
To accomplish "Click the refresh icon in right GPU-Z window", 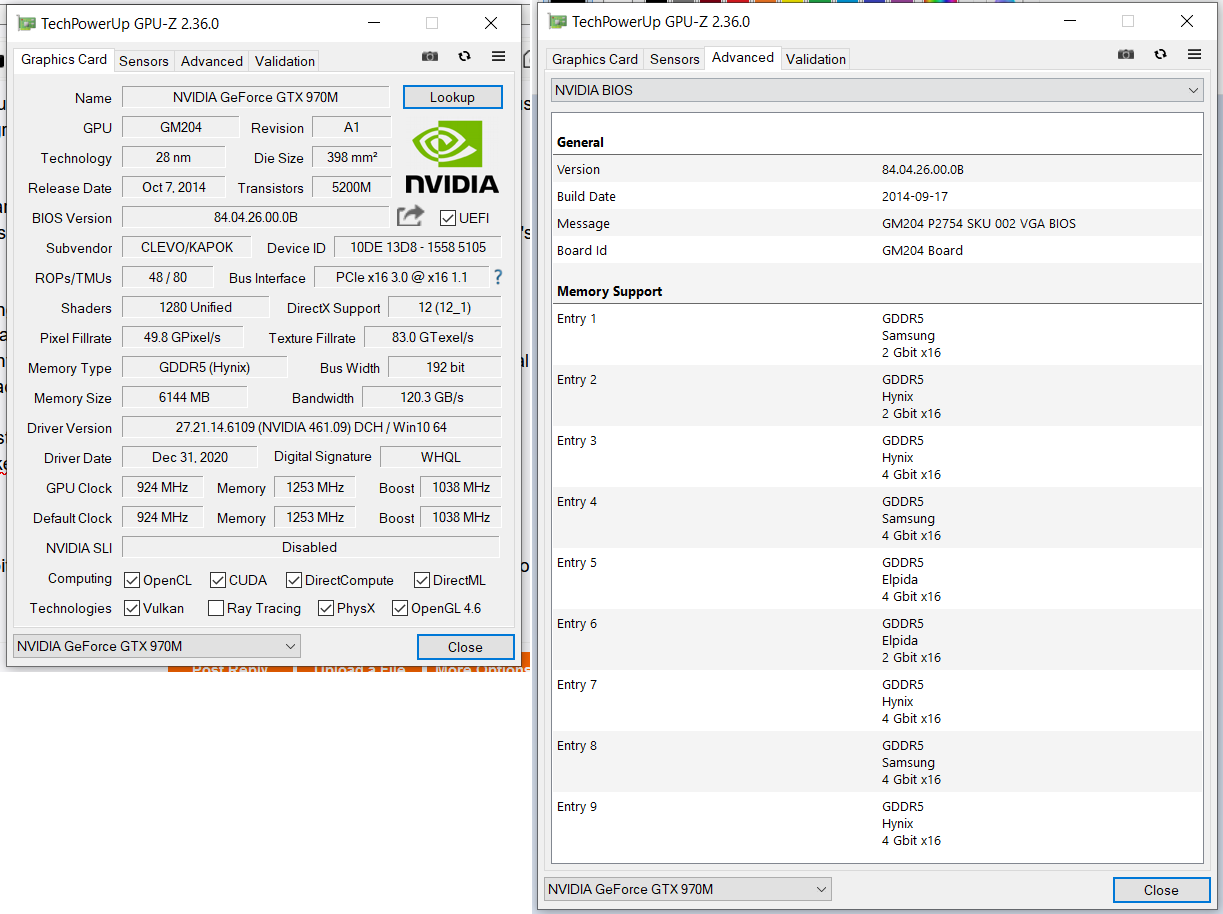I will (x=1160, y=54).
